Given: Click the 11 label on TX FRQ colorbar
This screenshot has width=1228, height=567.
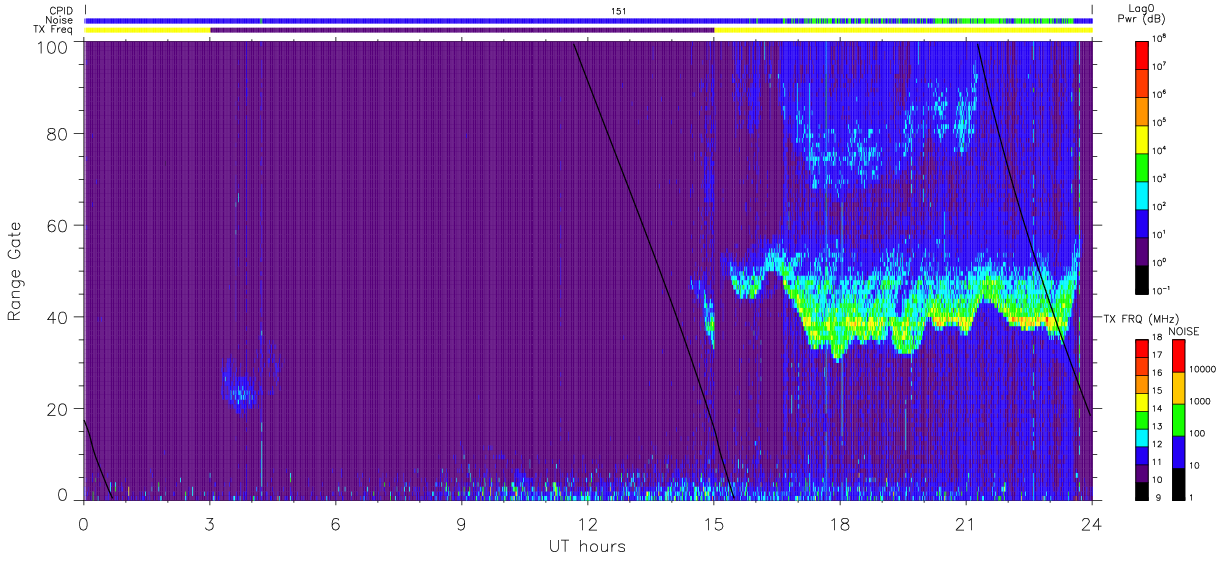Looking at the screenshot, I should 1158,463.
